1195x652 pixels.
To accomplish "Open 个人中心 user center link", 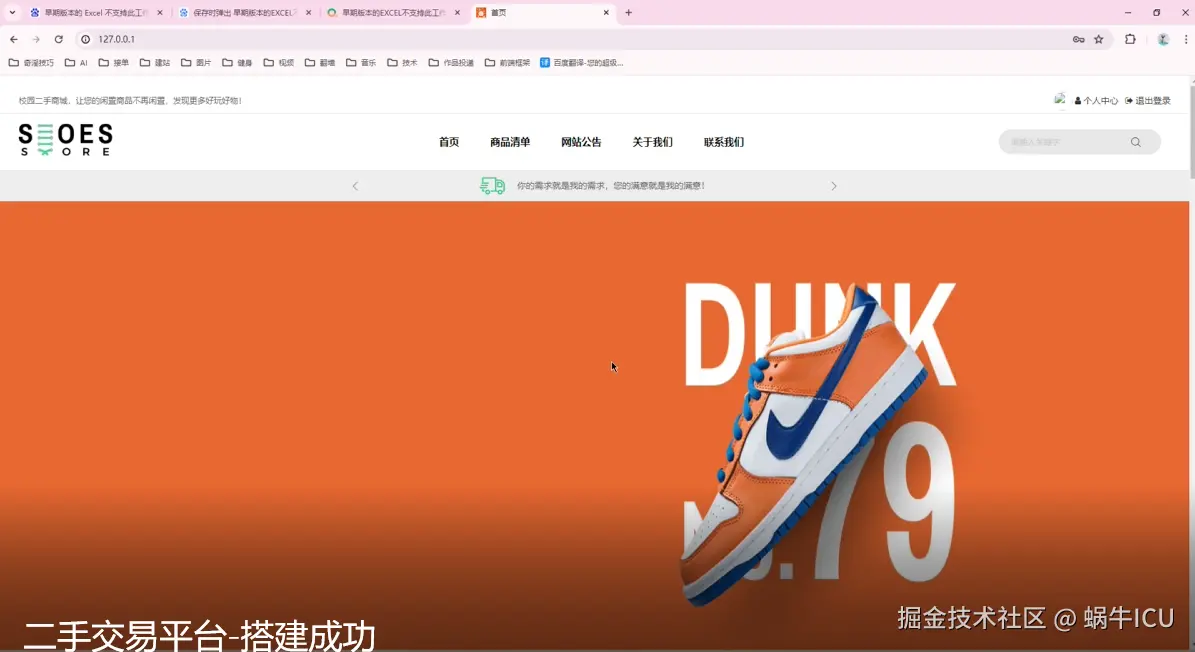I will 1096,101.
